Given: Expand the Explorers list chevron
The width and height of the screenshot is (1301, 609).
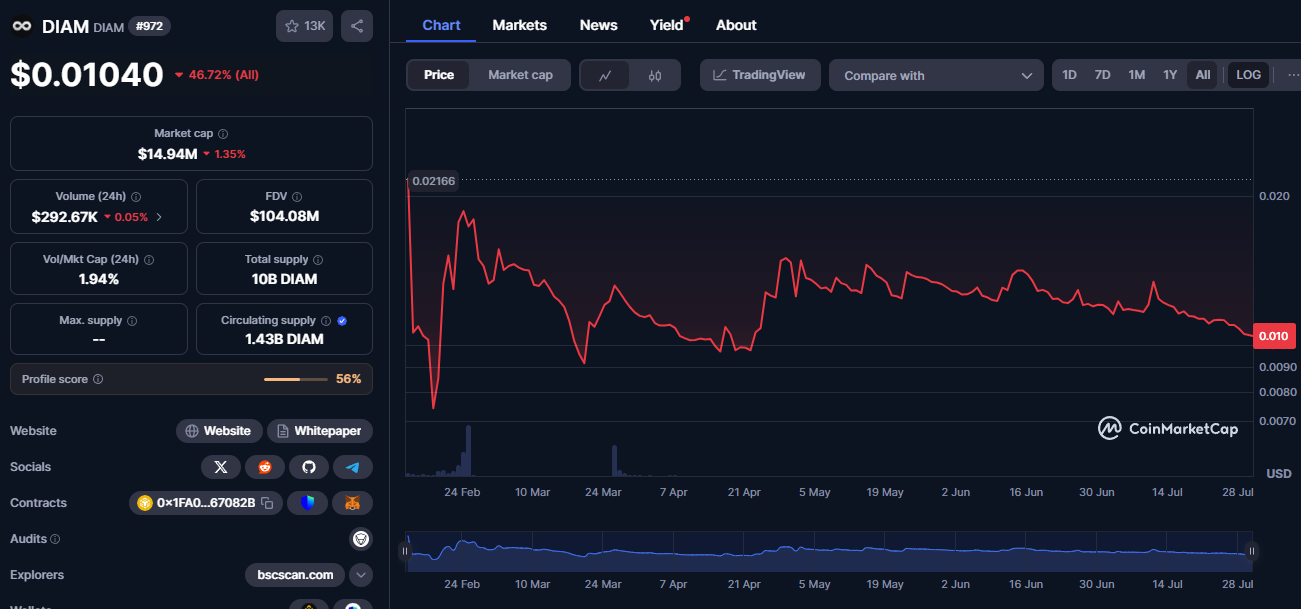Looking at the screenshot, I should 361,575.
